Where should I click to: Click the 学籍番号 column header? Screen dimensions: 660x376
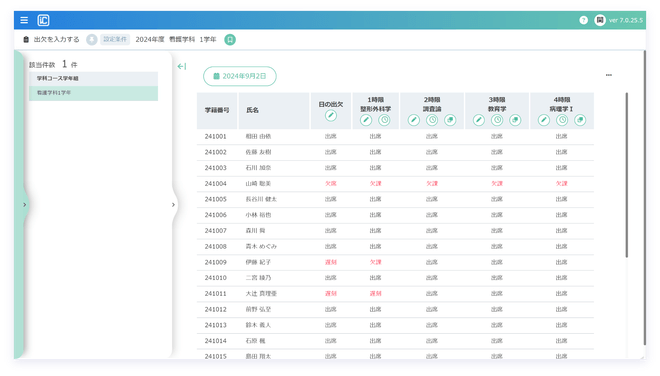coord(217,110)
